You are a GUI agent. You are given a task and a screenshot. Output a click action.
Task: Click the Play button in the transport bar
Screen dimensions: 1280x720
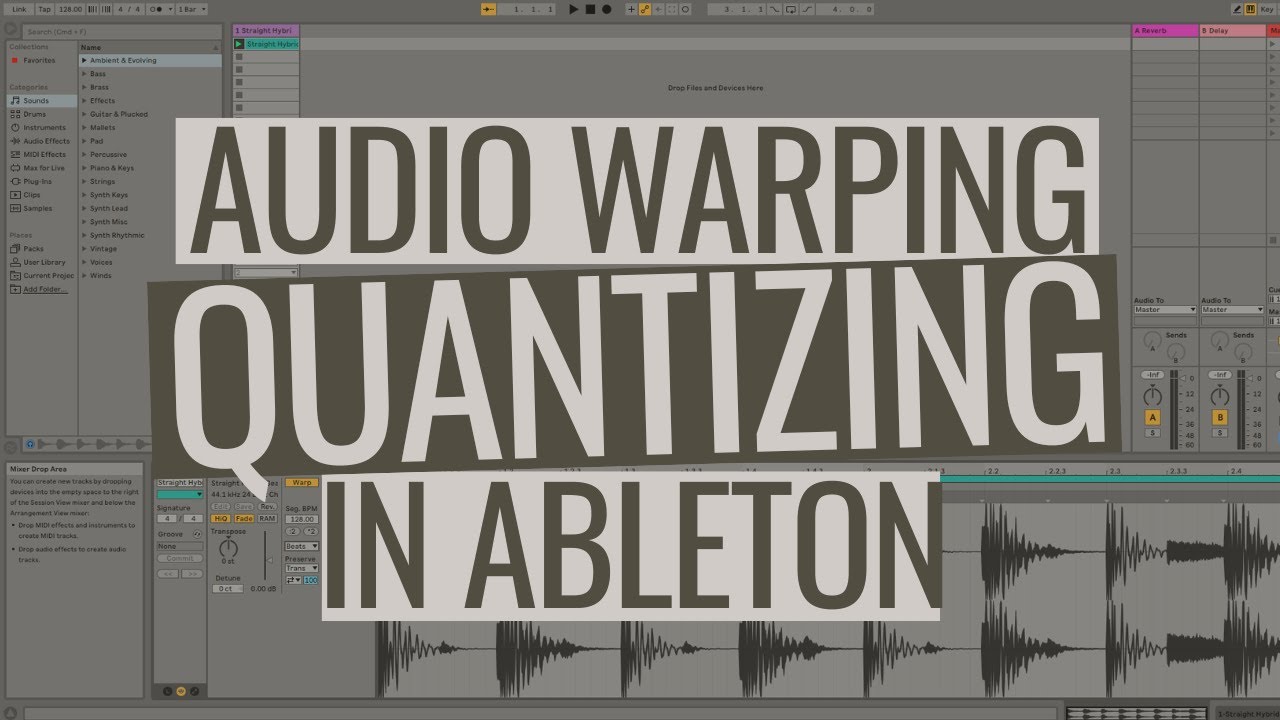click(x=574, y=9)
